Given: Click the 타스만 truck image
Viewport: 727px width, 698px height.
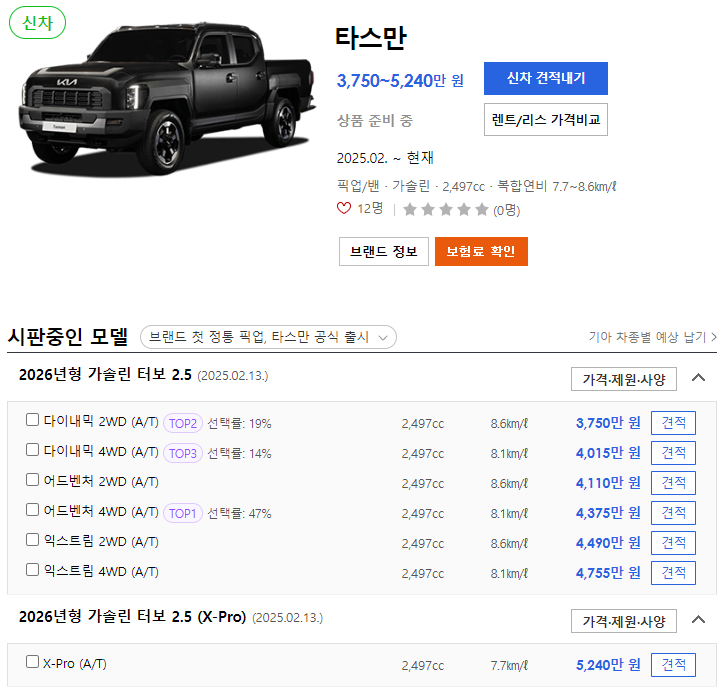Looking at the screenshot, I should pyautogui.click(x=168, y=98).
